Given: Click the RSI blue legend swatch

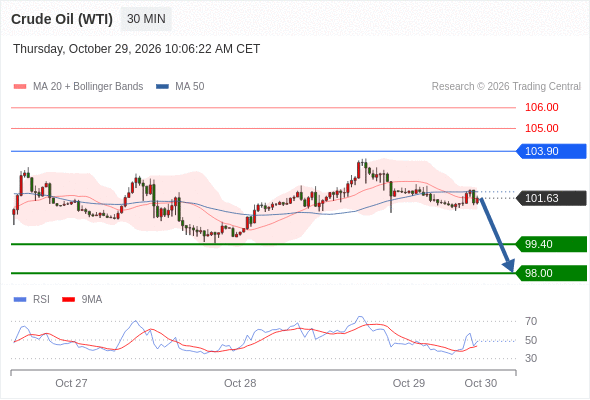Looking at the screenshot, I should tap(20, 300).
